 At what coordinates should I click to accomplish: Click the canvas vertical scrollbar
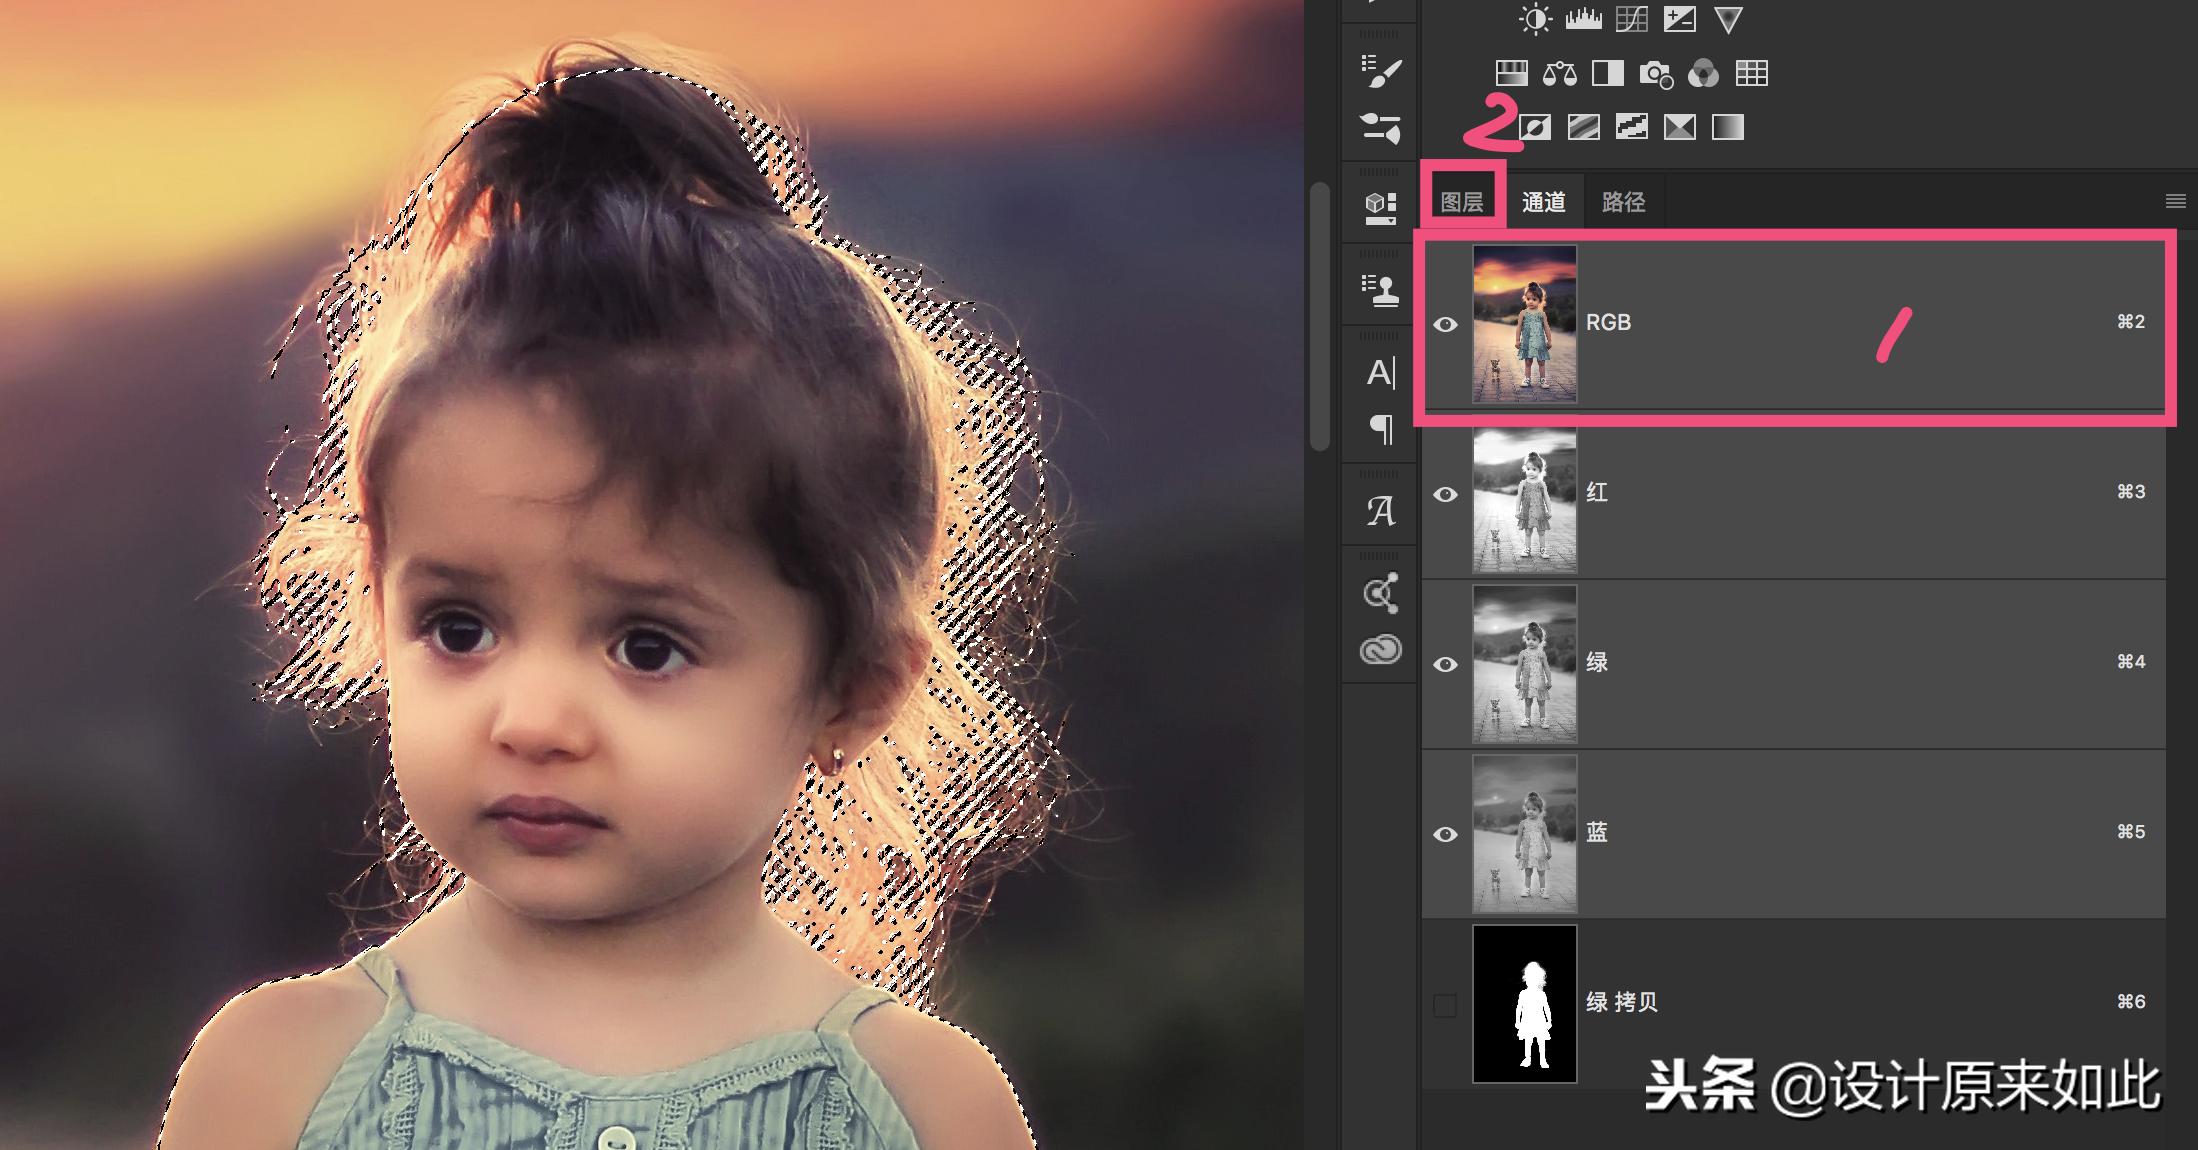[x=1320, y=316]
